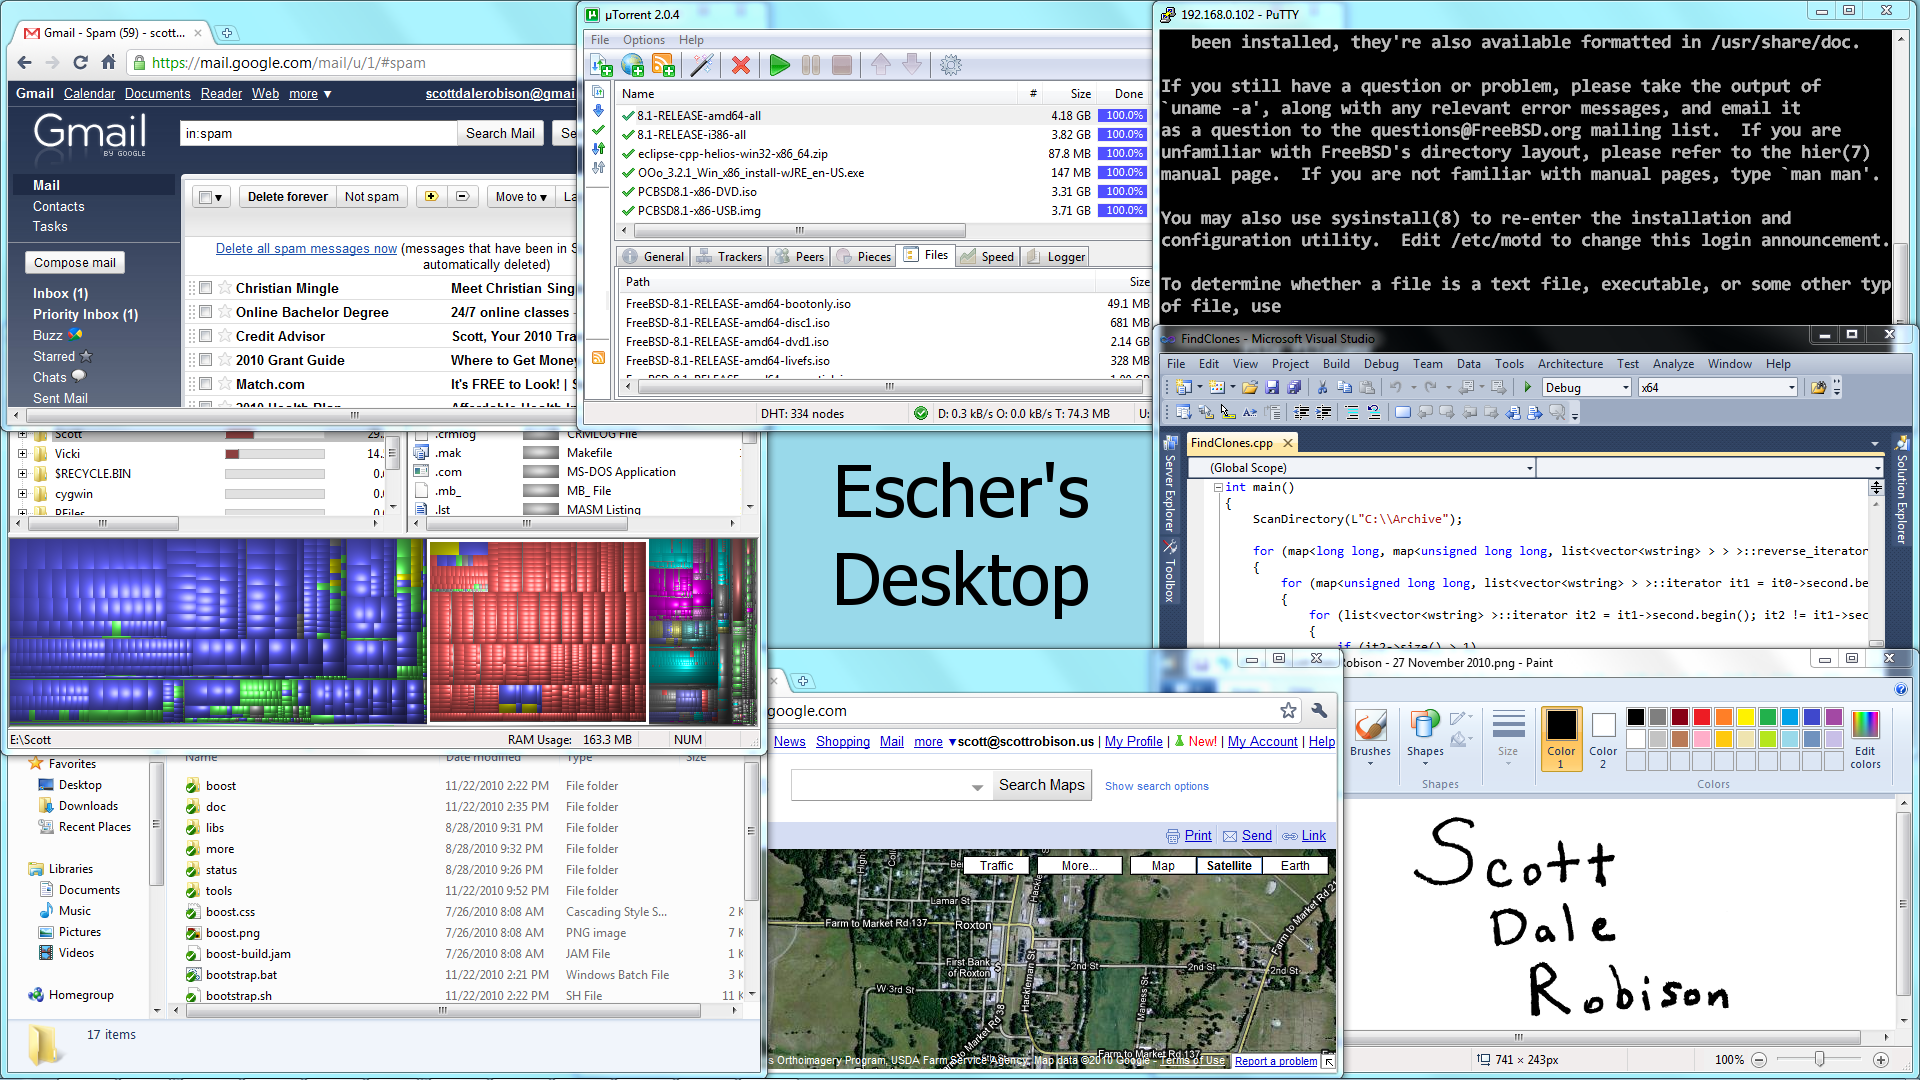Switch to Peers tab in µTorrent
The height and width of the screenshot is (1080, 1920).
[799, 257]
